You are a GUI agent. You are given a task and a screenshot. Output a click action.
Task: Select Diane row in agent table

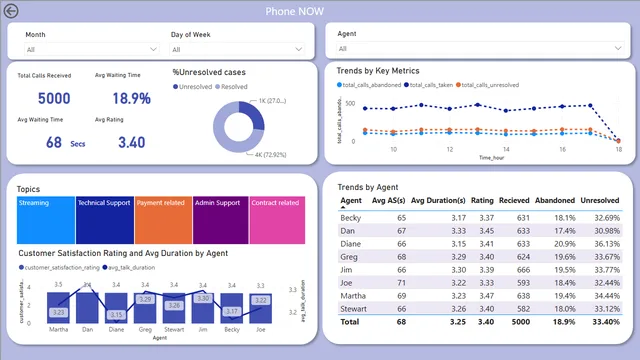click(480, 244)
